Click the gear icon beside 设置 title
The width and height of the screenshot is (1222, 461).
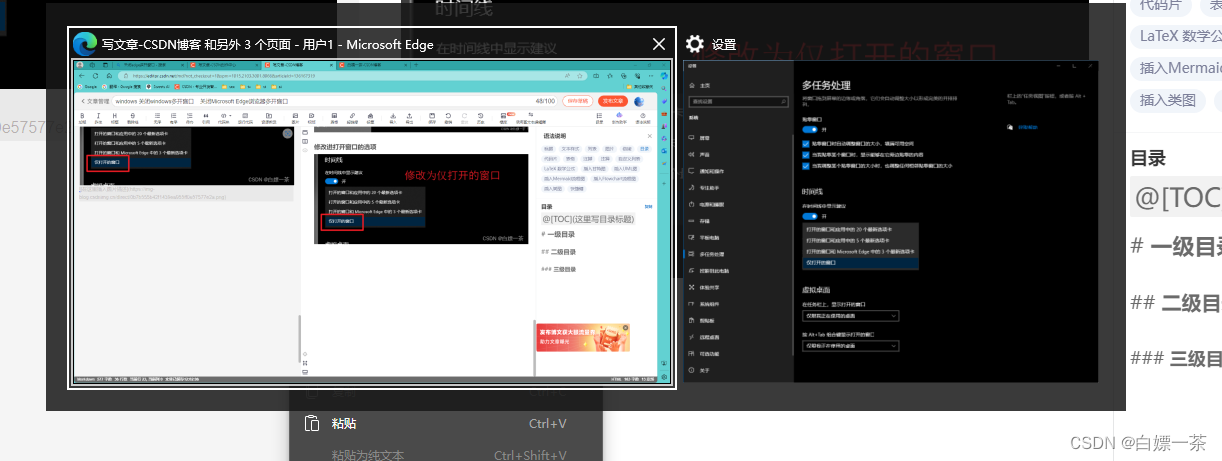point(696,44)
